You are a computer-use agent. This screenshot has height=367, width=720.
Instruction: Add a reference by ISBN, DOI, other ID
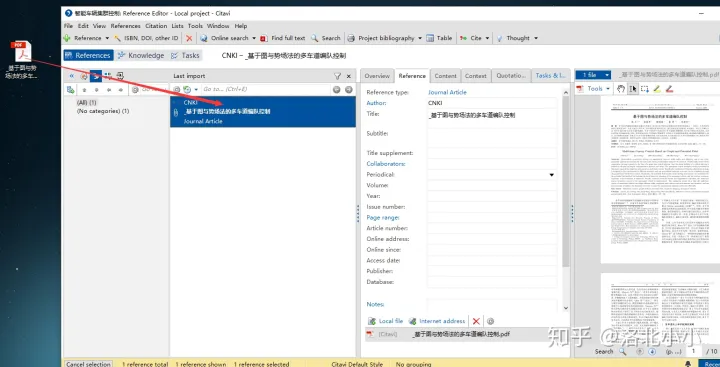click(x=146, y=38)
